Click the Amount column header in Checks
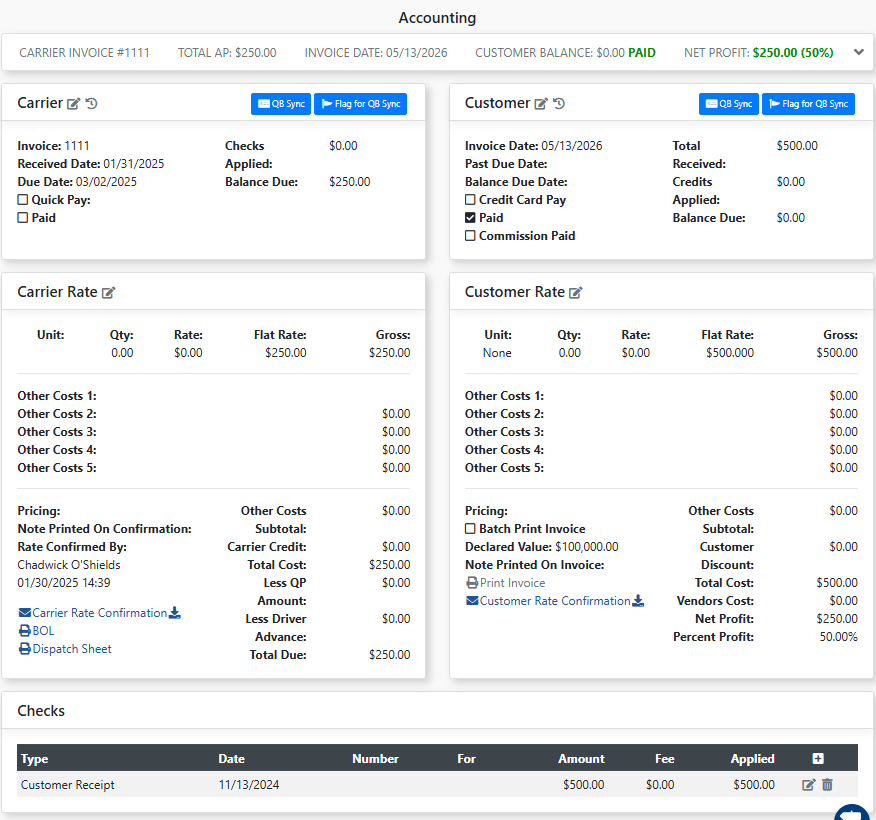The width and height of the screenshot is (876, 820). [581, 759]
